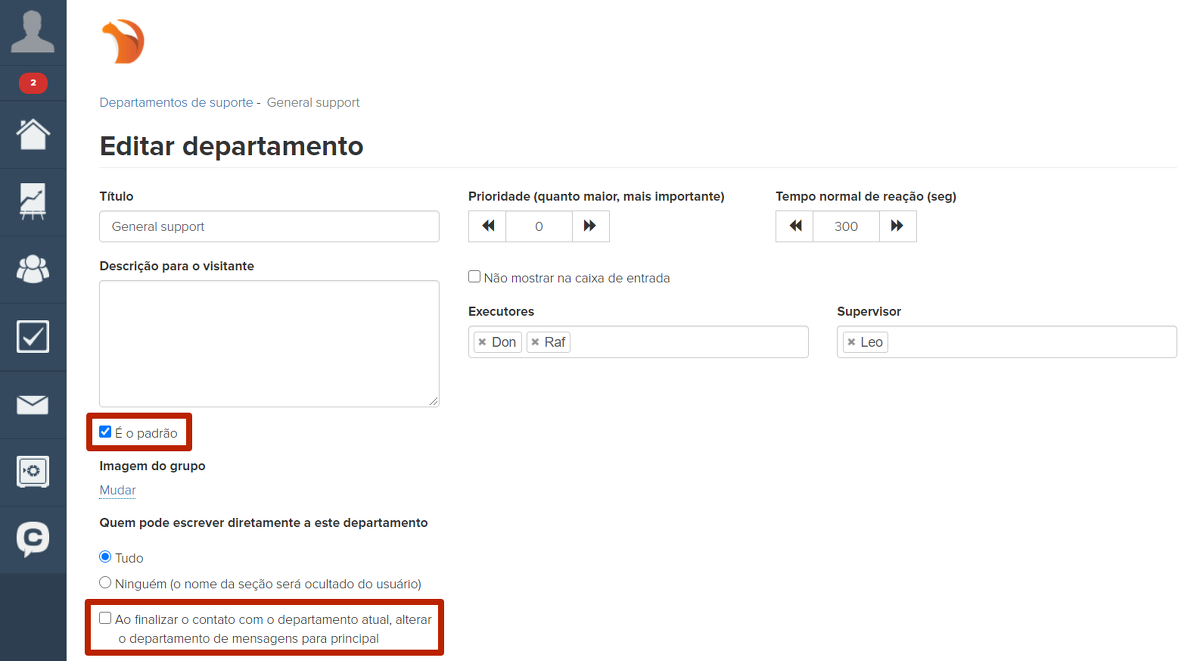Open the tasks checkmark icon in sidebar
This screenshot has height=661, width=1200.
point(33,336)
